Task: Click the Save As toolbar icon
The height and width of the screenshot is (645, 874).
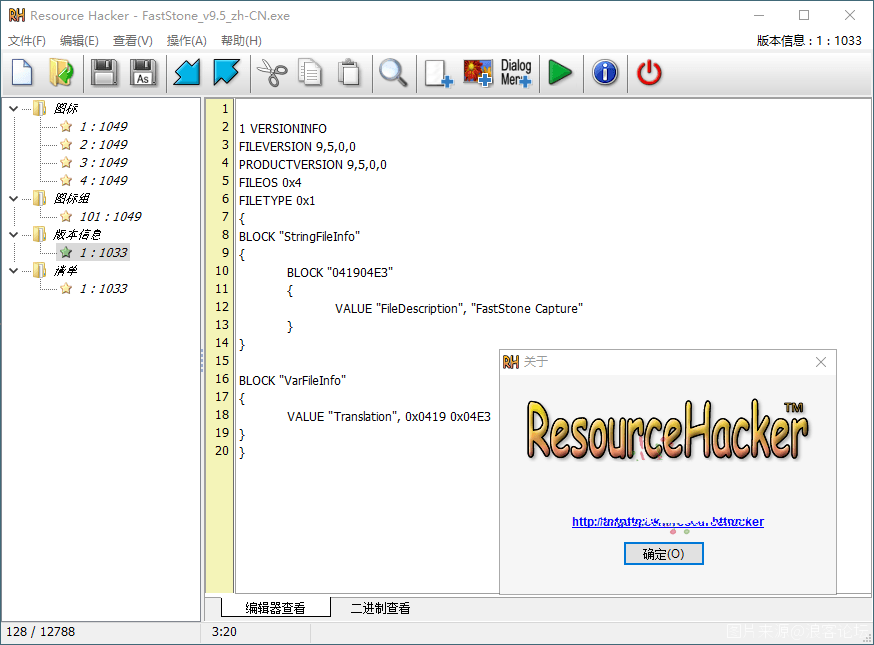Action: point(143,73)
